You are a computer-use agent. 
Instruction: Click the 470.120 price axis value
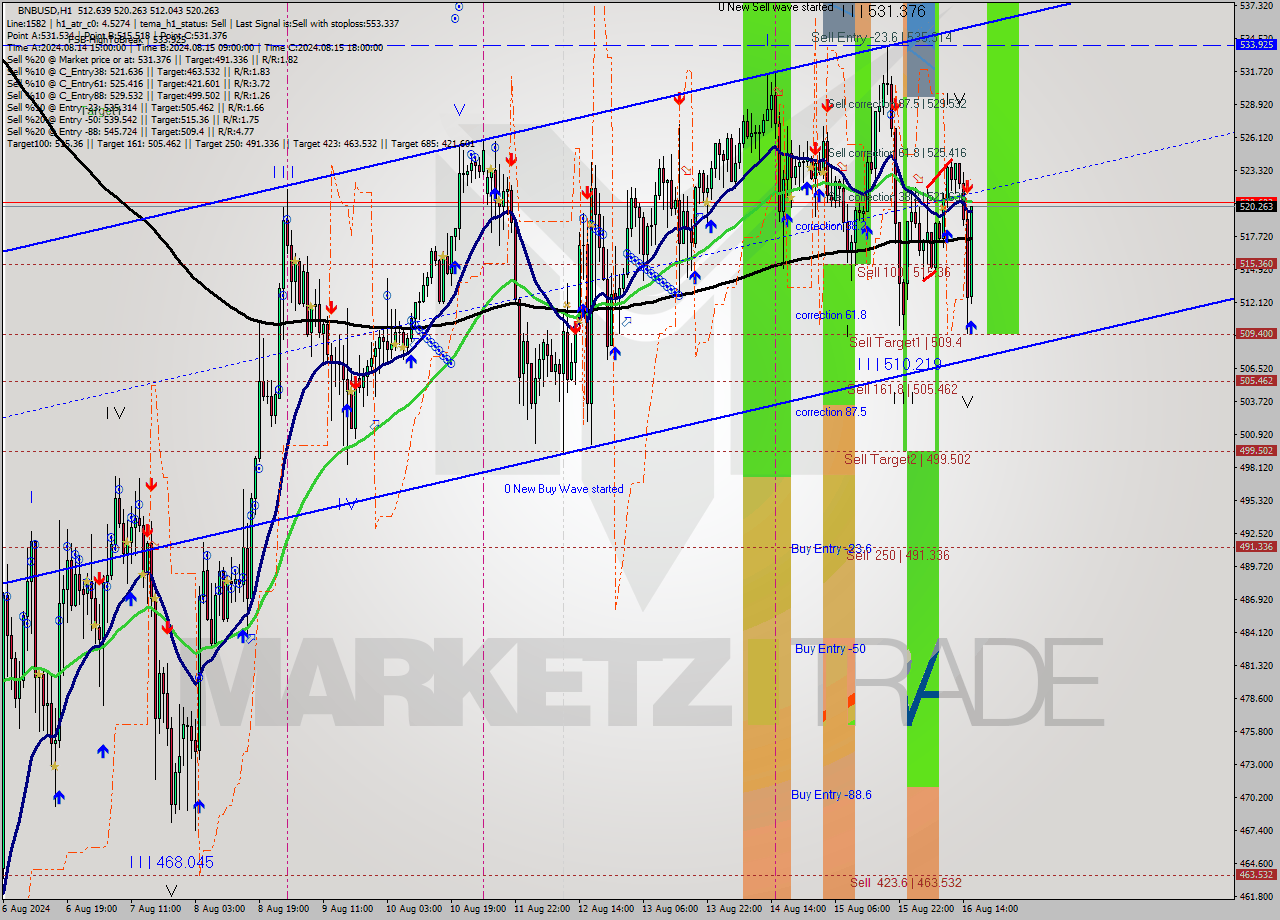[x=1256, y=798]
